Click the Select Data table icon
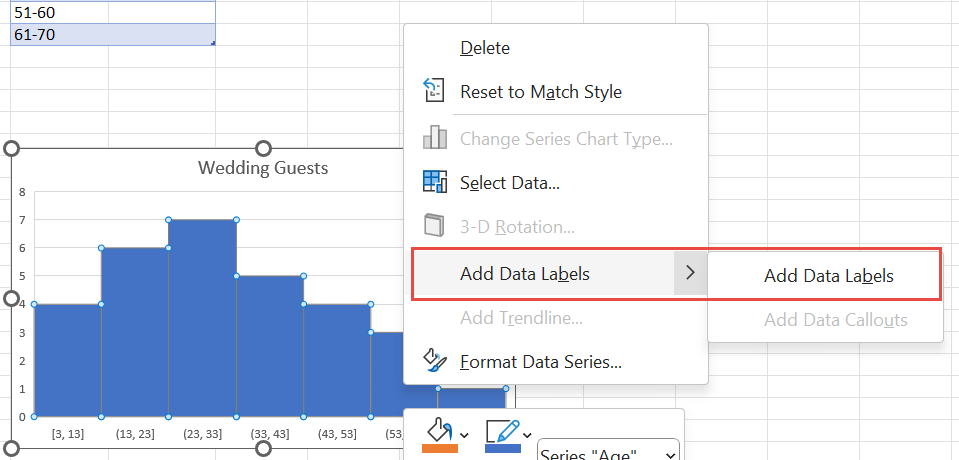This screenshot has height=460, width=959. click(x=435, y=182)
